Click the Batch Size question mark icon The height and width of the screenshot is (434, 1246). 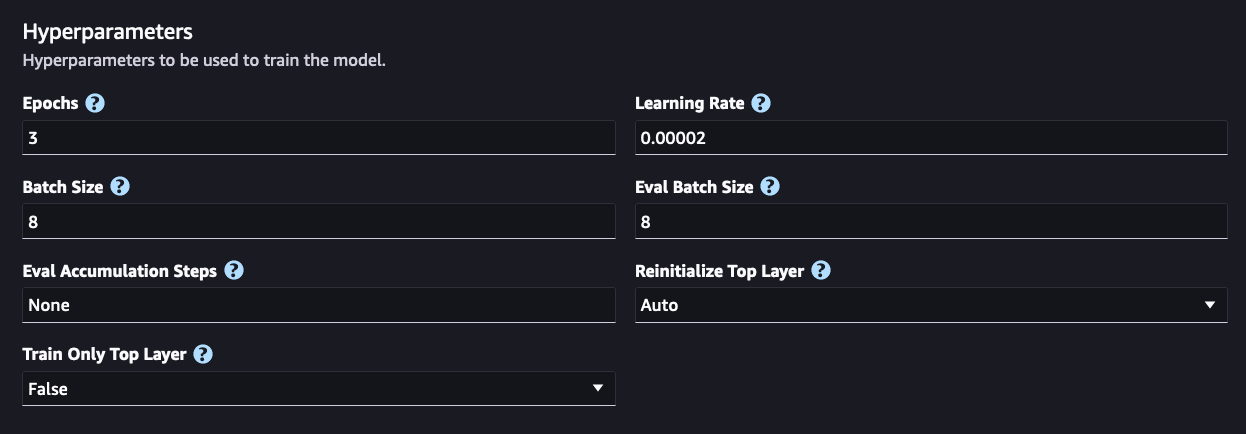click(120, 187)
